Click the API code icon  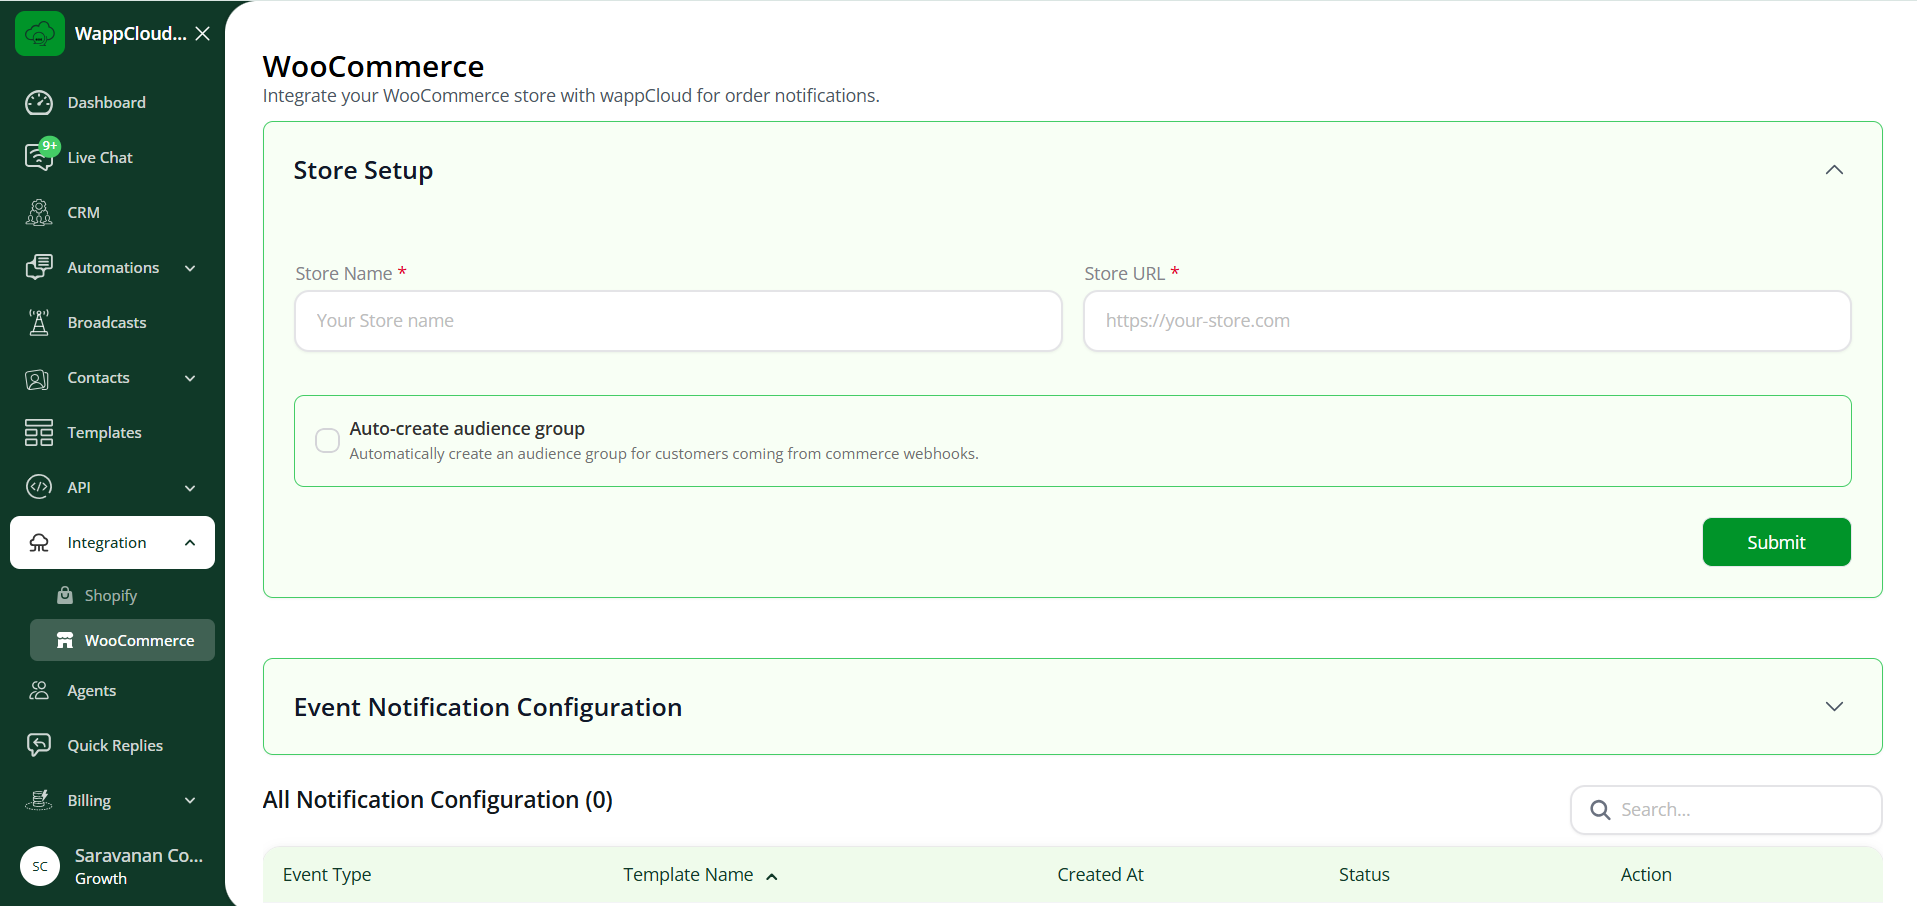tap(39, 487)
